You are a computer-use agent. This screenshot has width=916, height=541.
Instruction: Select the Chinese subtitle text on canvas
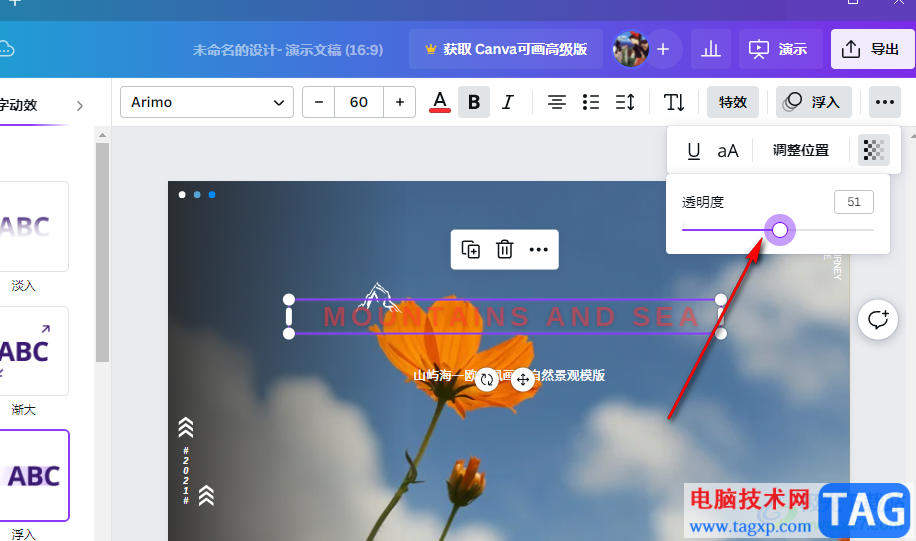click(x=509, y=375)
